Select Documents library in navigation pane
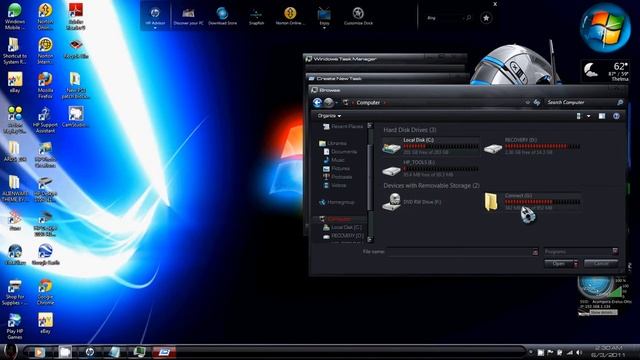The width and height of the screenshot is (640, 360). coord(340,151)
